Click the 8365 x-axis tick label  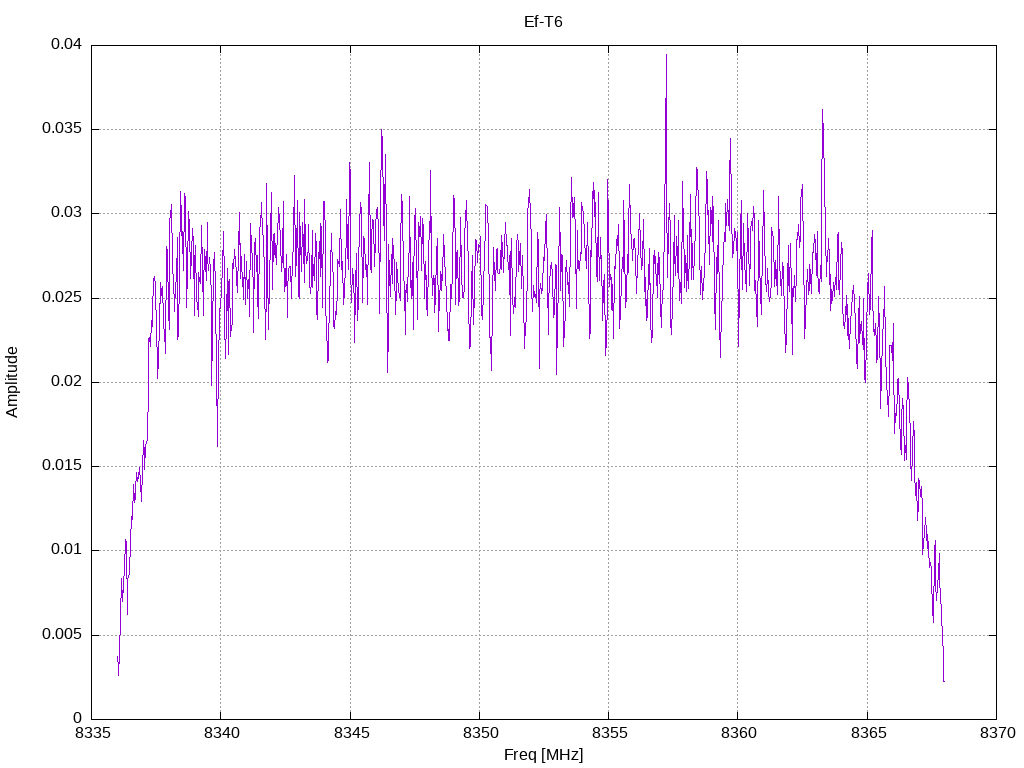868,733
